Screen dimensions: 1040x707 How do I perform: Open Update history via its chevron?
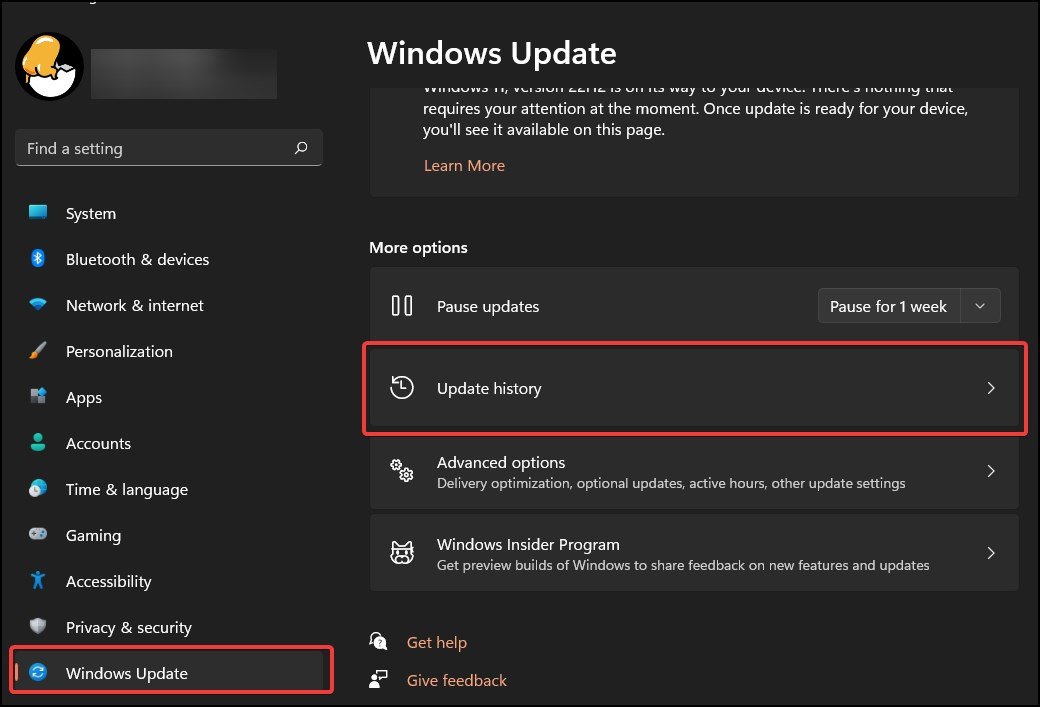[990, 388]
